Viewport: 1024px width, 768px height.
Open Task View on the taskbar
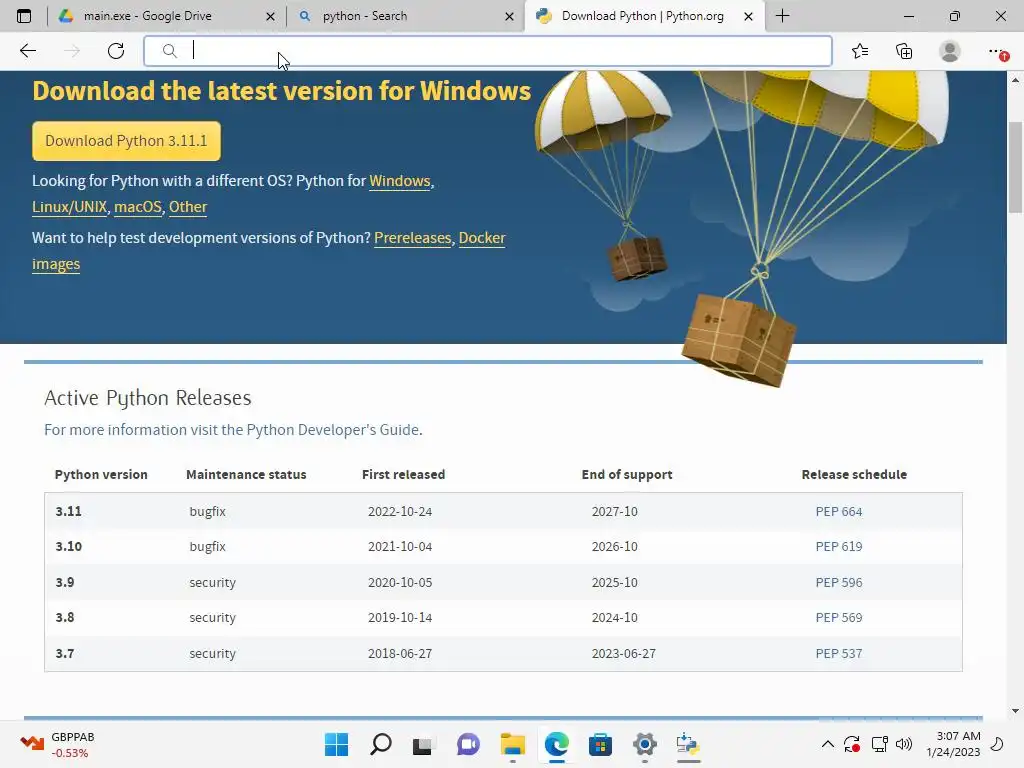click(x=423, y=744)
